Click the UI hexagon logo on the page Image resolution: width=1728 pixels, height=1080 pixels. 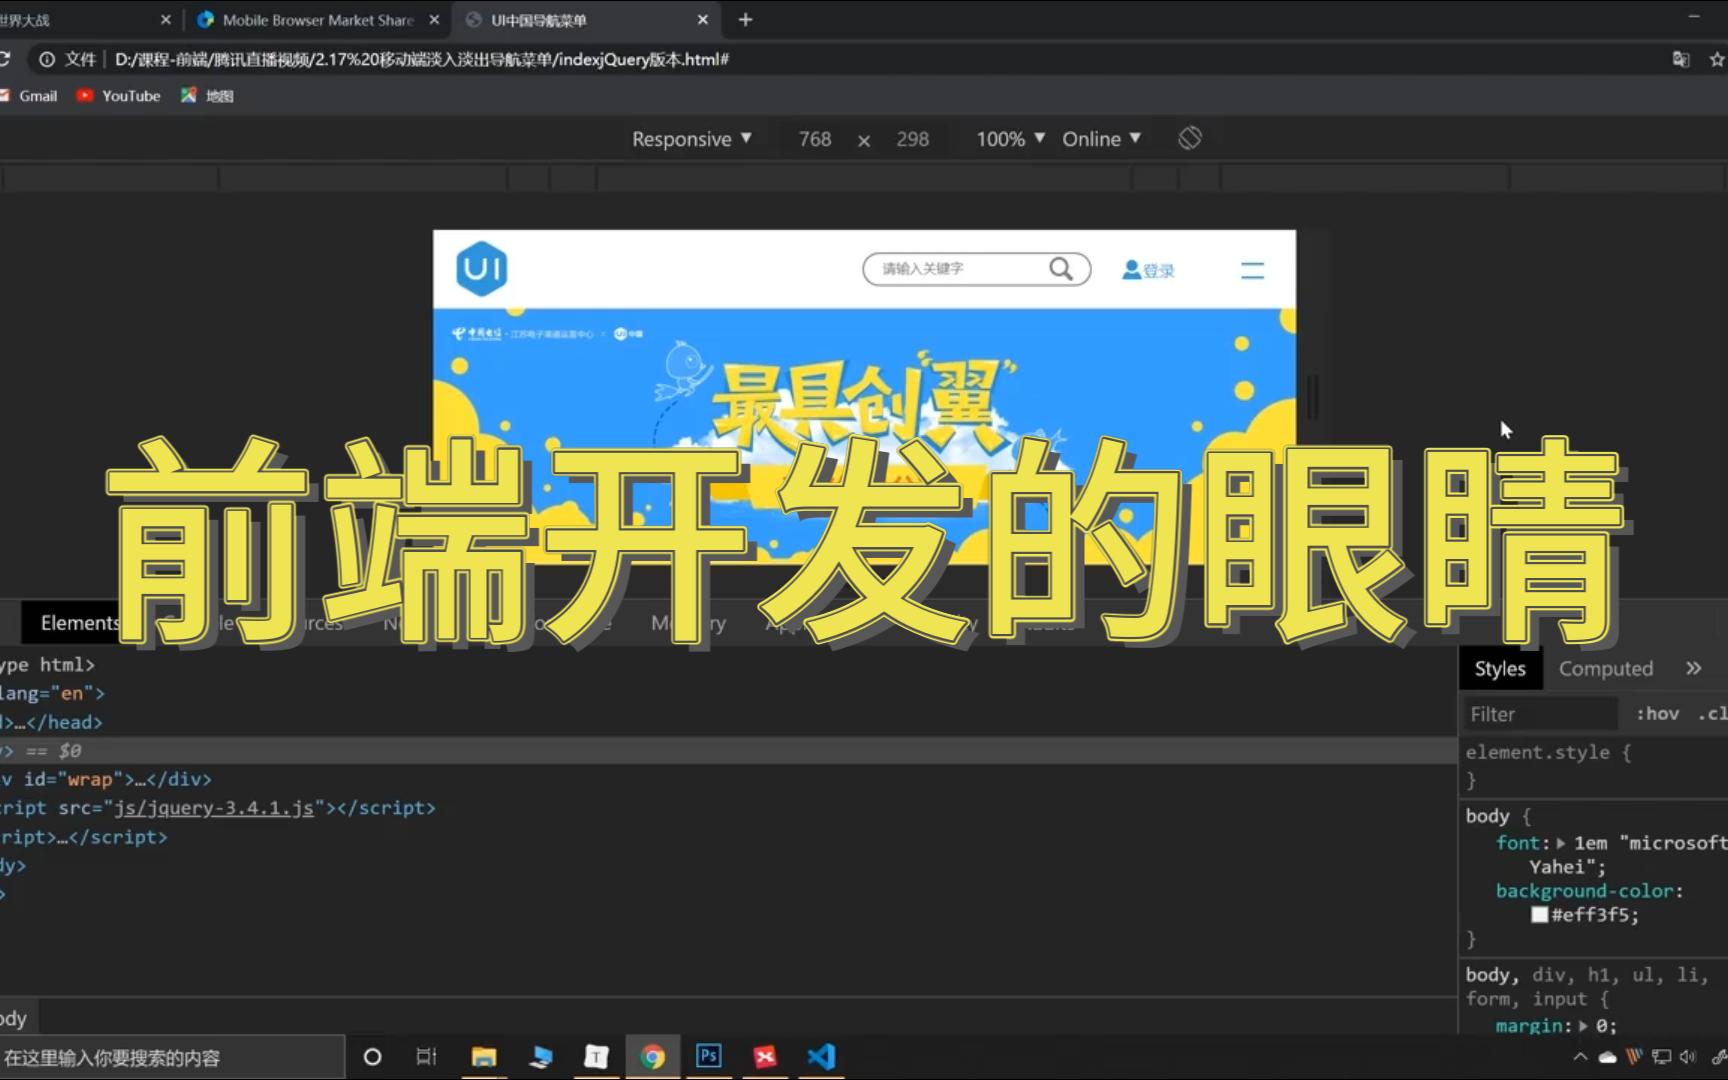click(x=481, y=268)
